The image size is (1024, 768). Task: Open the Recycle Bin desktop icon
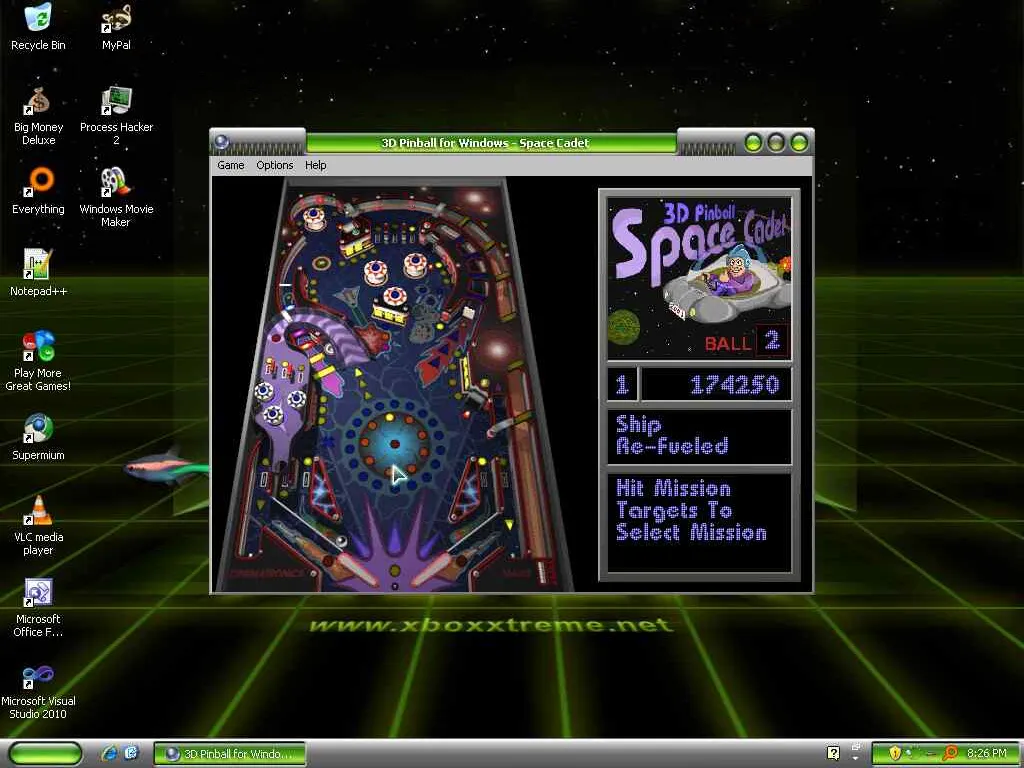tap(38, 26)
